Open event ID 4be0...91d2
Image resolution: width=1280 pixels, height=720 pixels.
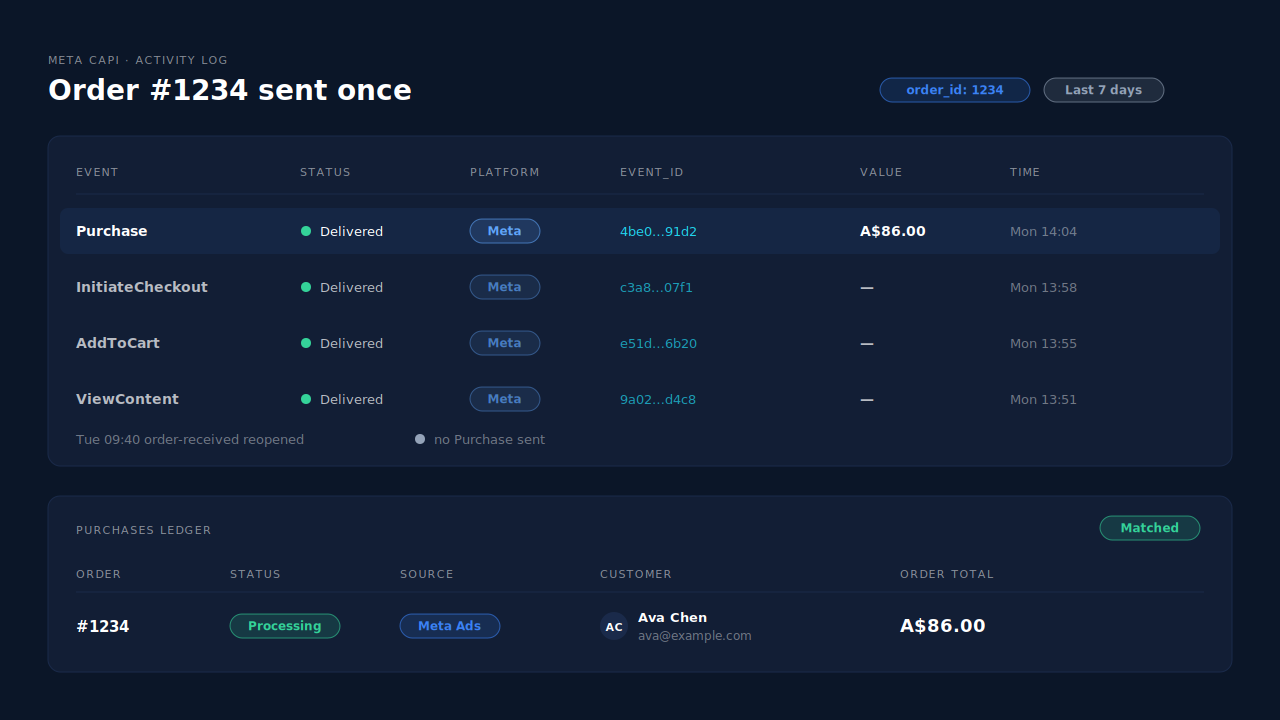658,231
